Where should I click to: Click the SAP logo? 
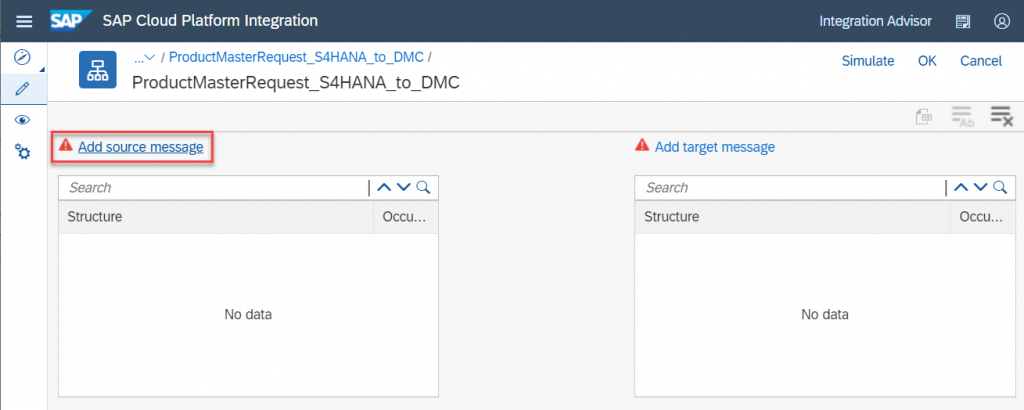[71, 21]
